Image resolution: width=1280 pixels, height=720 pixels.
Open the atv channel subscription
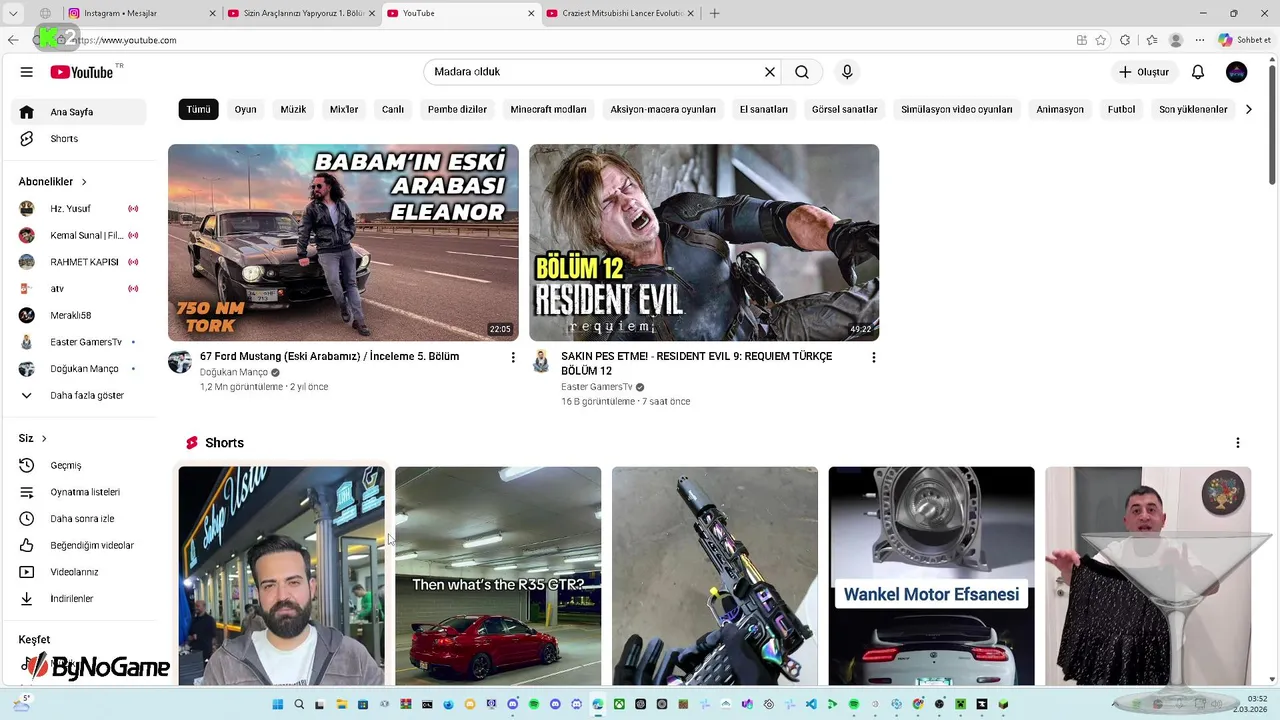(x=80, y=288)
